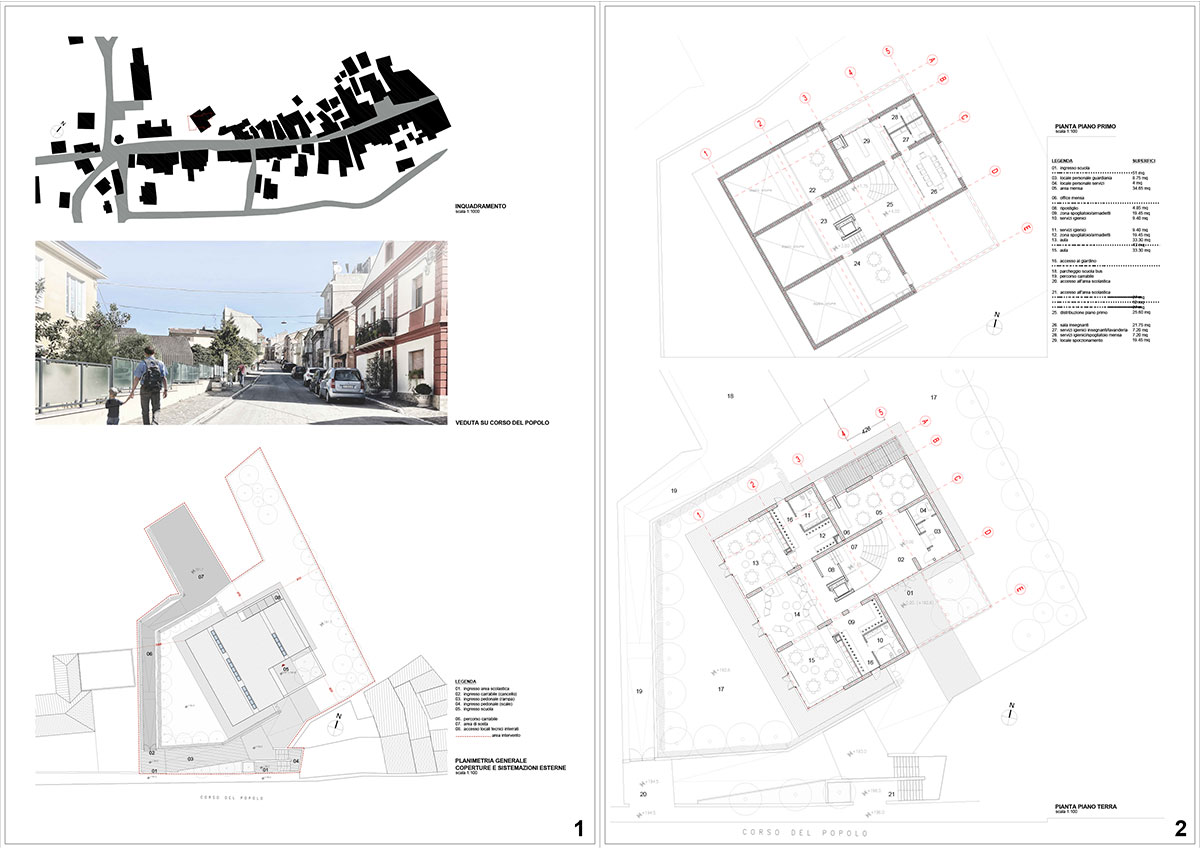Select sheet number 2 in the corner
The image size is (1200, 848).
coord(1180,827)
